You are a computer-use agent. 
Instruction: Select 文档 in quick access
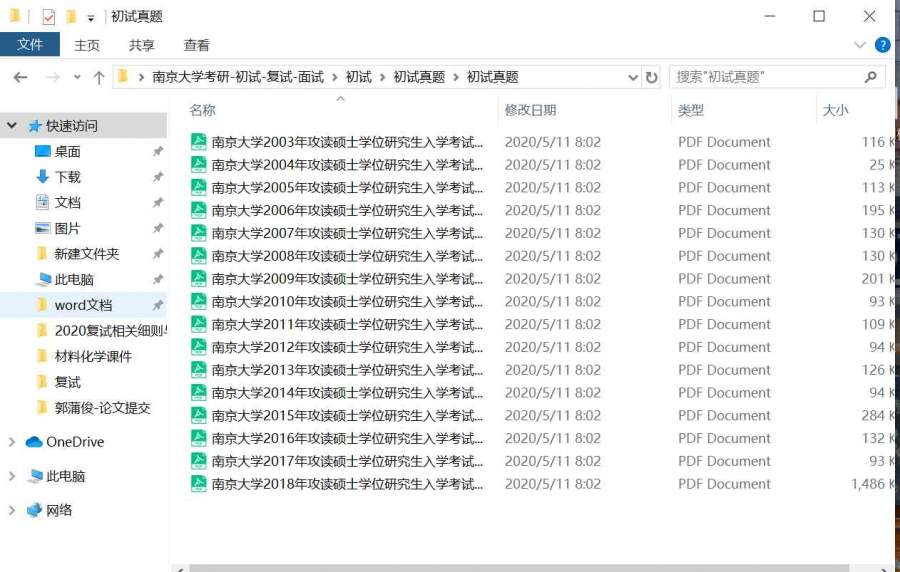67,203
